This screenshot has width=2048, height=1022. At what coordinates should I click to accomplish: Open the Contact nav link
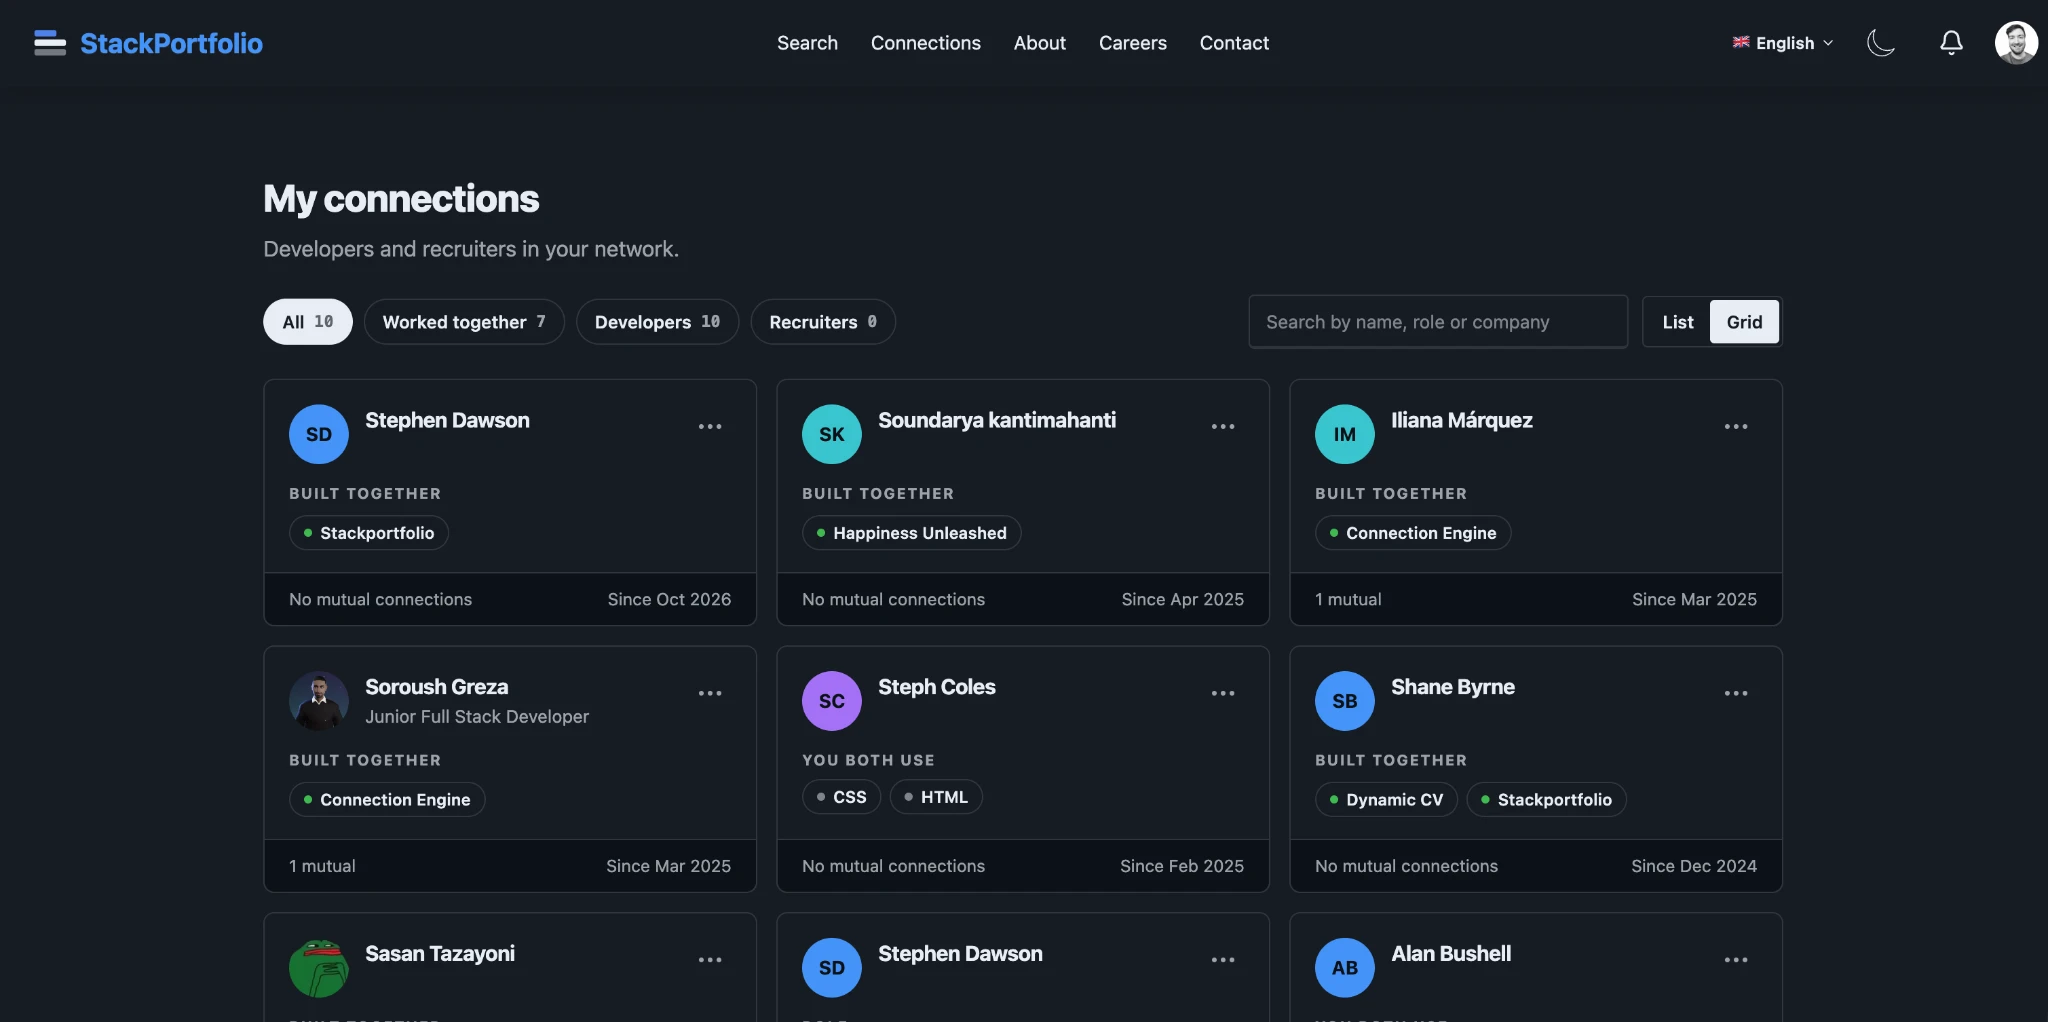(1234, 43)
